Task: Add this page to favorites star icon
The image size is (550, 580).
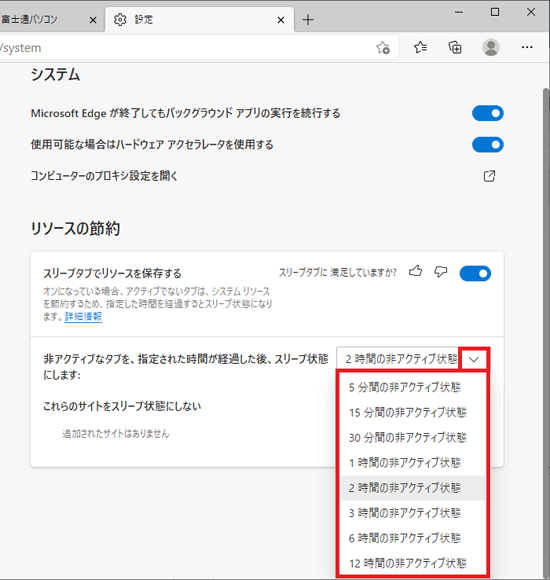Action: pyautogui.click(x=383, y=48)
